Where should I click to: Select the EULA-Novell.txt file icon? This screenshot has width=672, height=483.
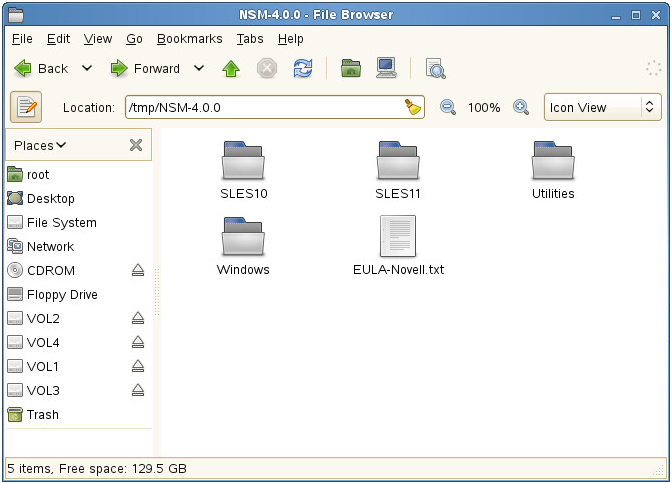click(398, 236)
